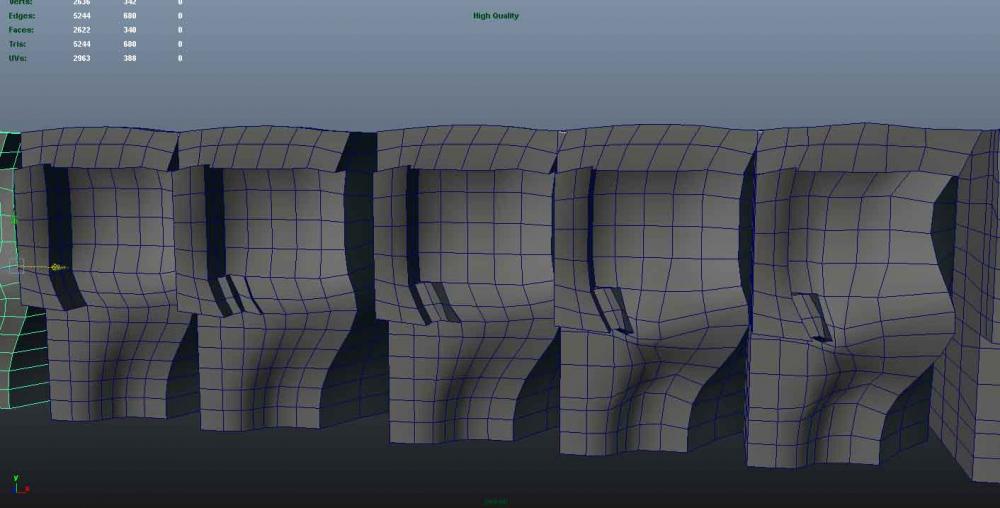Click the zero in the Tris row
The height and width of the screenshot is (508, 1000).
pos(180,44)
